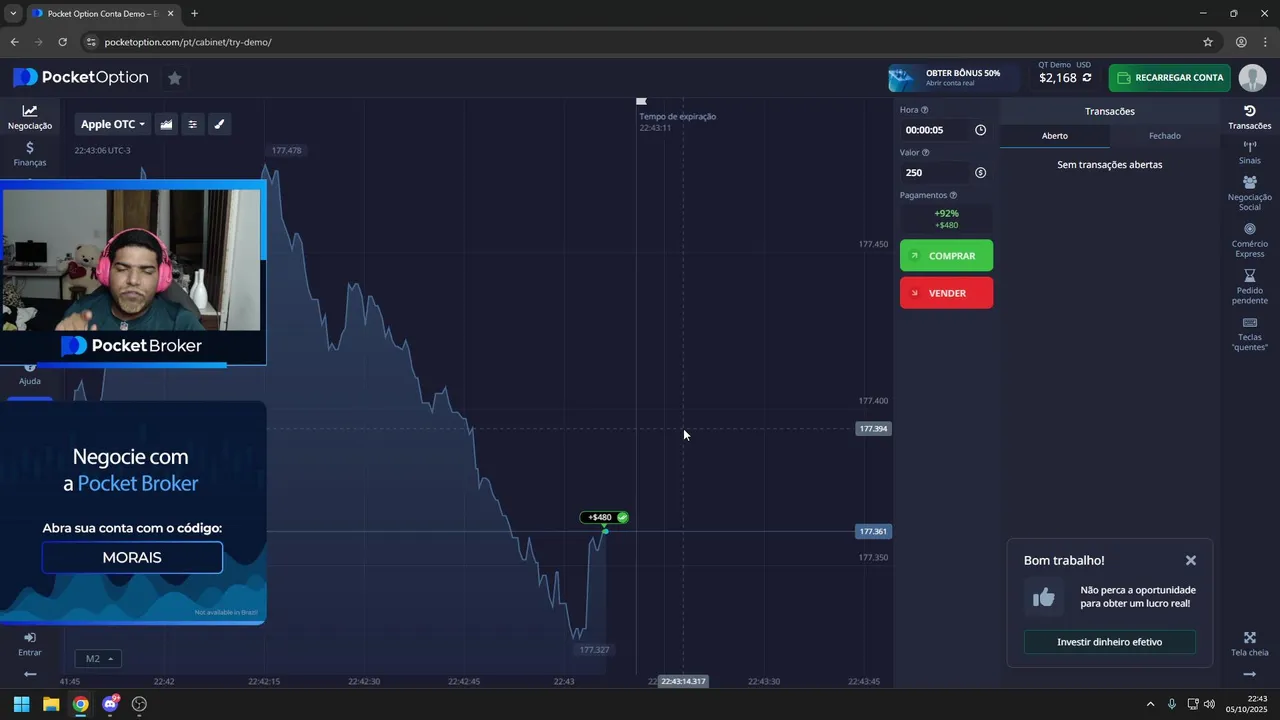Viewport: 1280px width, 720px height.
Task: Open Comércio Express panel
Action: 1249,240
